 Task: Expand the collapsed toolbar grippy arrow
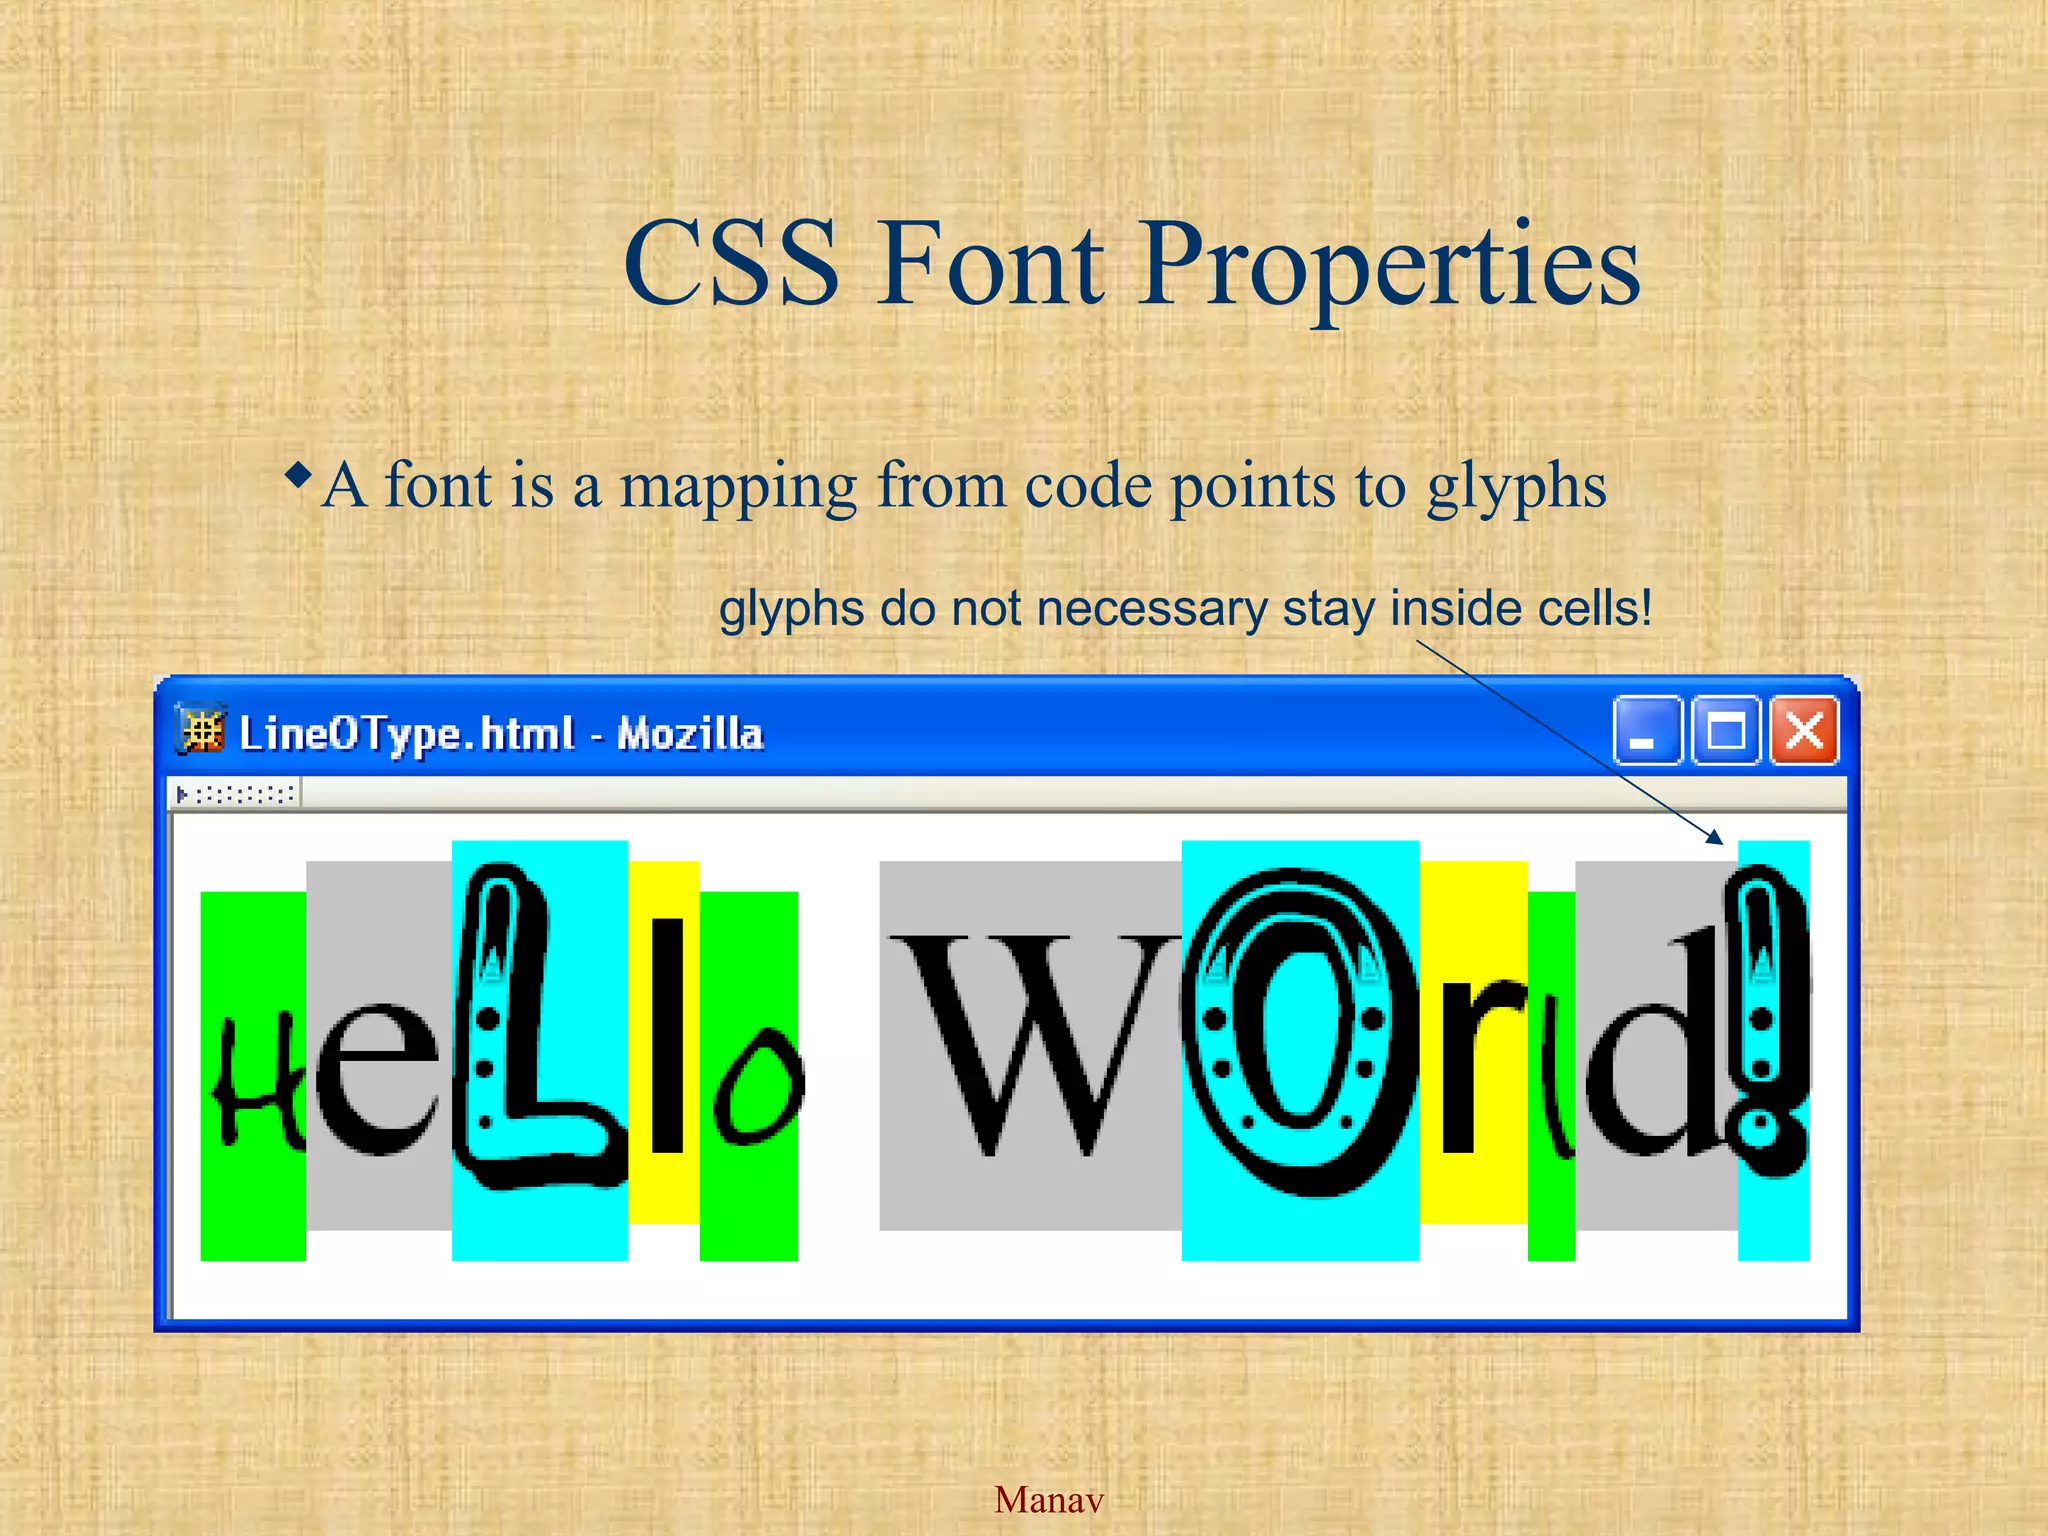point(183,795)
